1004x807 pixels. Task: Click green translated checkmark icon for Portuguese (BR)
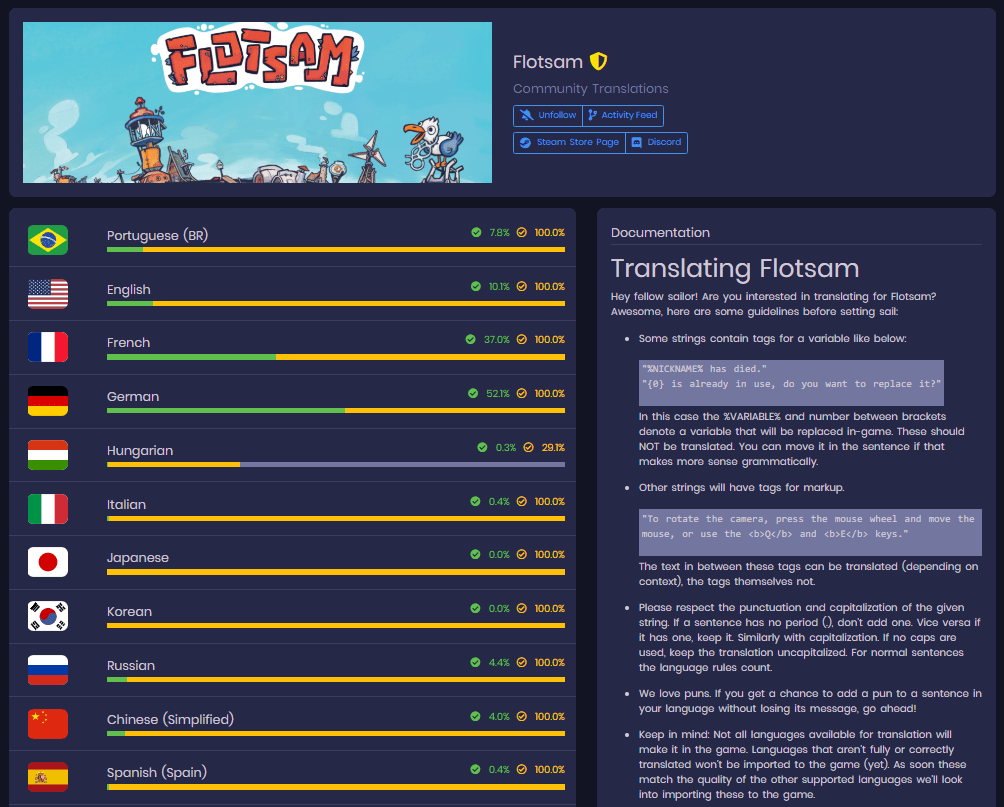(x=476, y=232)
